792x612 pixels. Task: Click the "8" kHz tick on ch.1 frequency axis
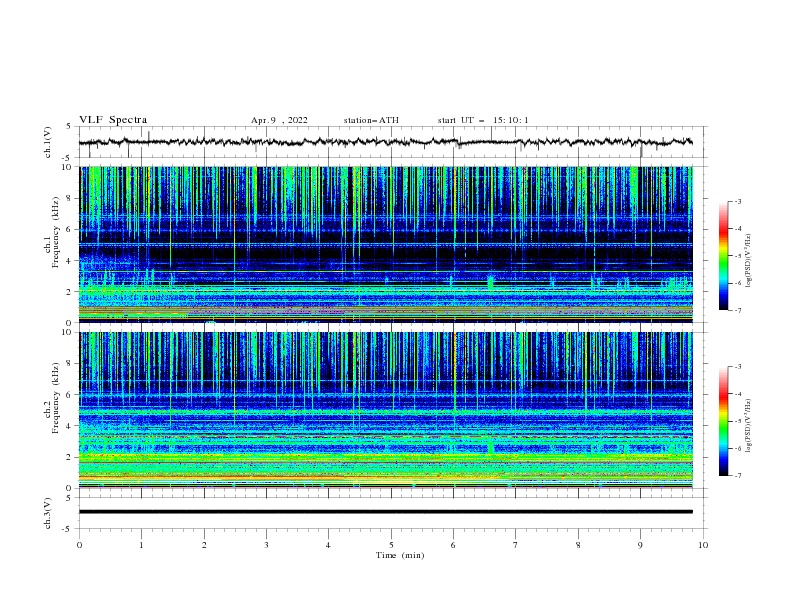(70, 198)
